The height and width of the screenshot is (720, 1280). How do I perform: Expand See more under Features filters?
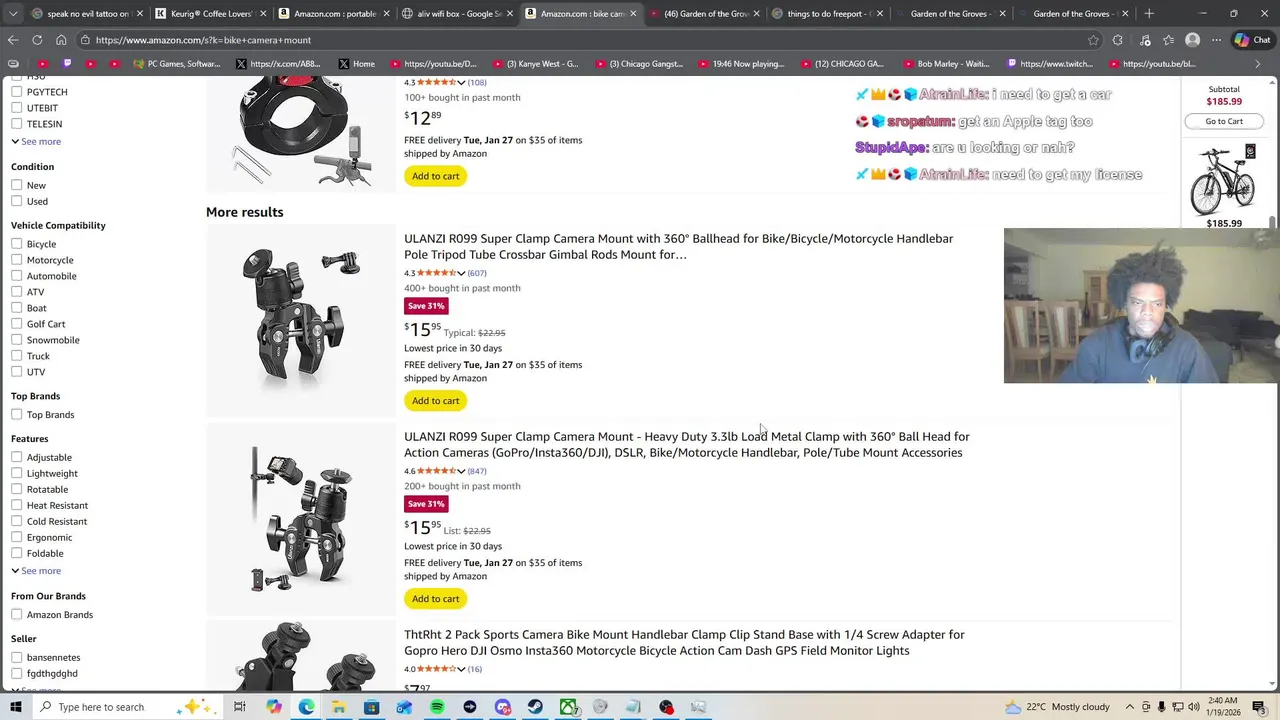pos(36,571)
